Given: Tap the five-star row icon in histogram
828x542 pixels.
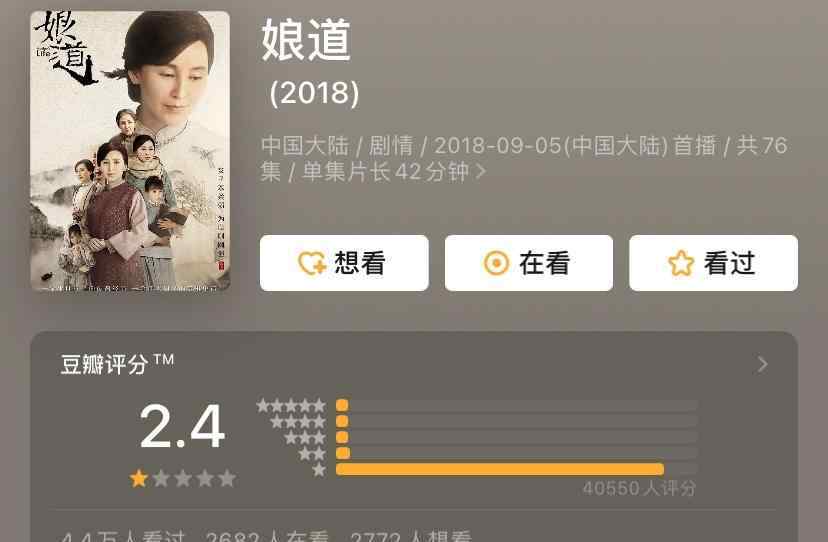Looking at the screenshot, I should pyautogui.click(x=291, y=406).
